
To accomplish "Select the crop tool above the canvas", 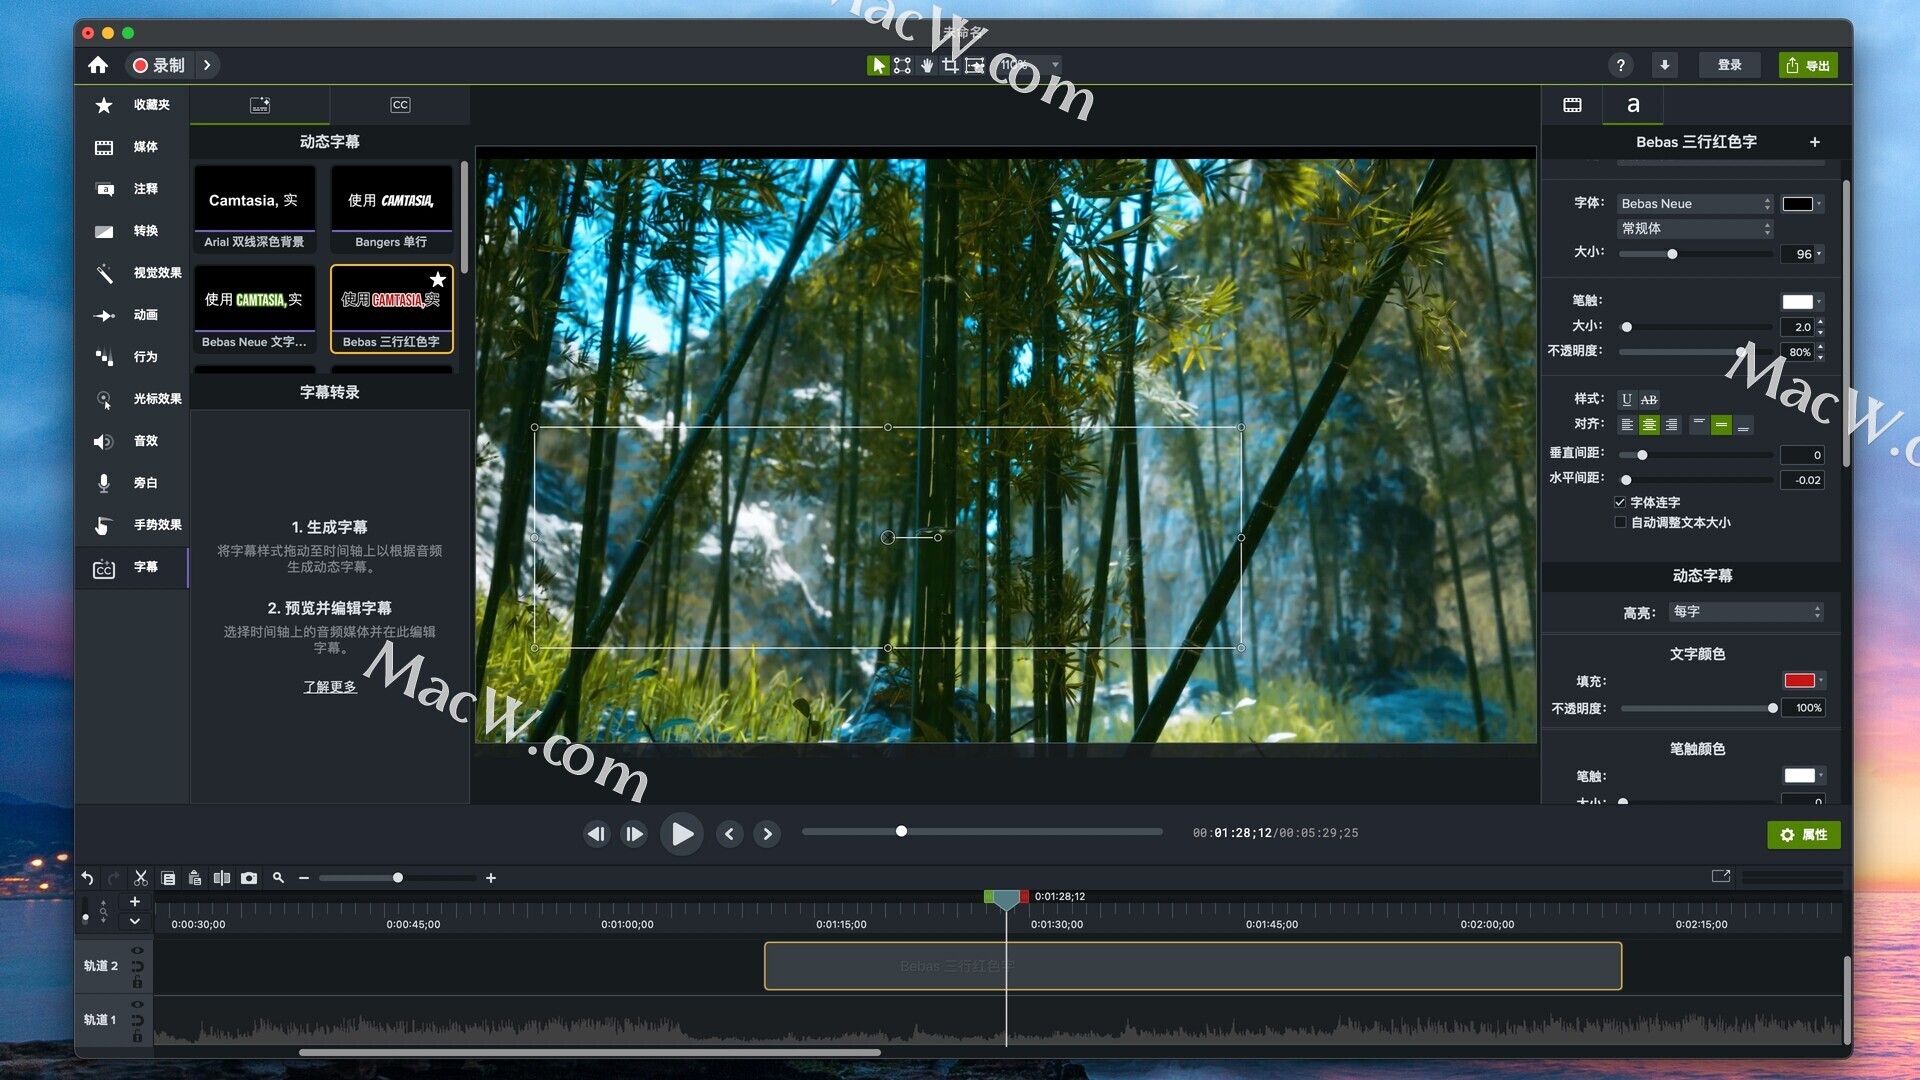I will pyautogui.click(x=950, y=65).
